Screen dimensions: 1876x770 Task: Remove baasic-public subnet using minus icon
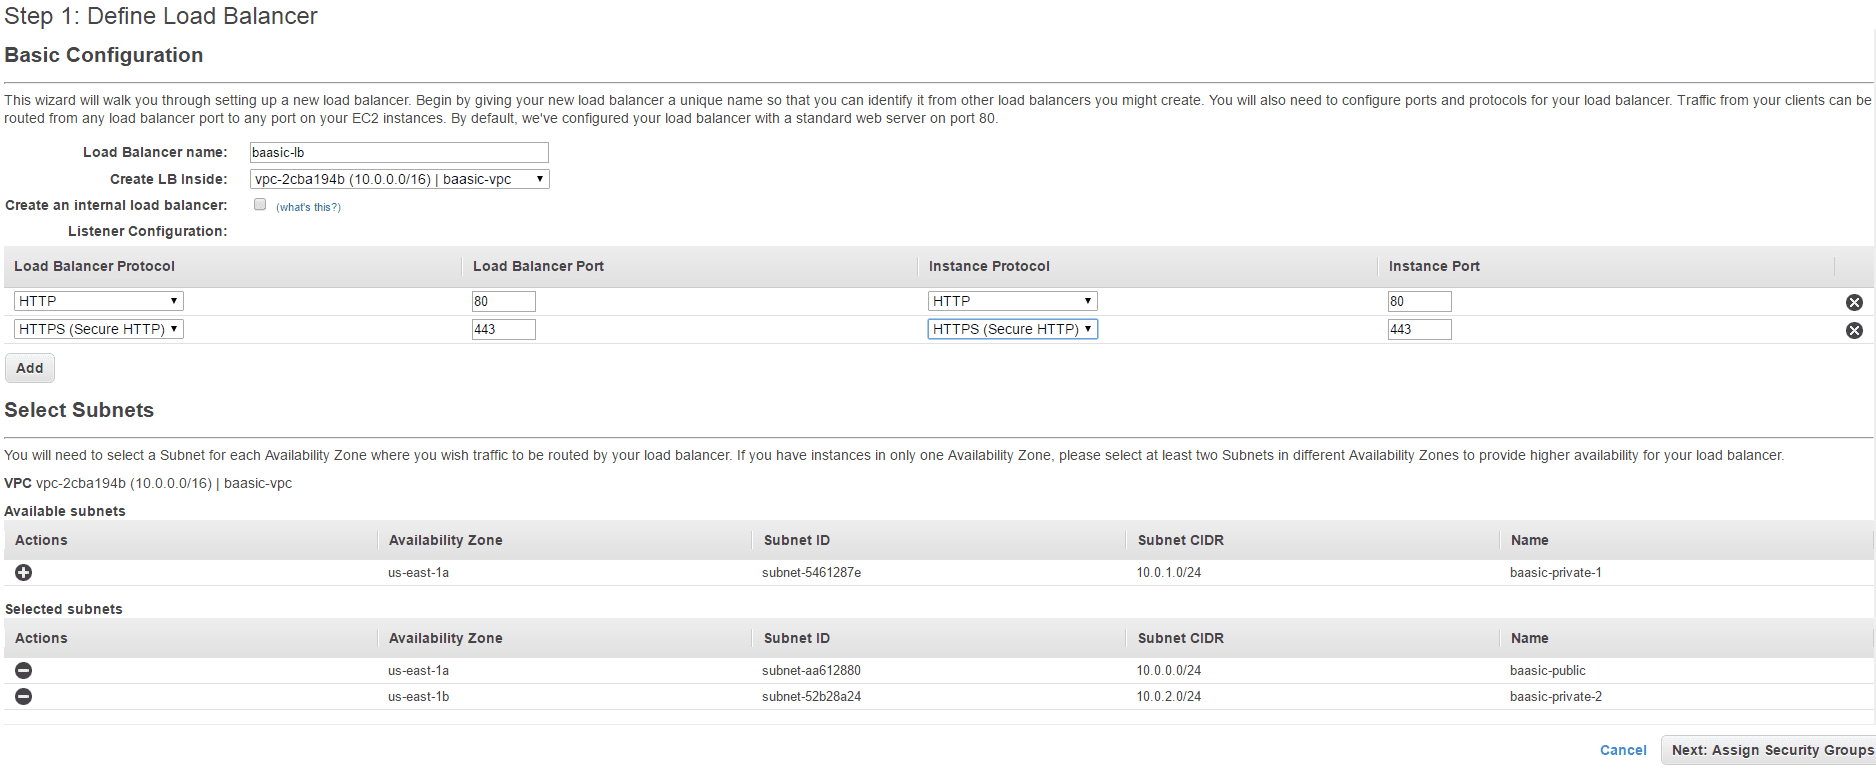click(x=24, y=670)
